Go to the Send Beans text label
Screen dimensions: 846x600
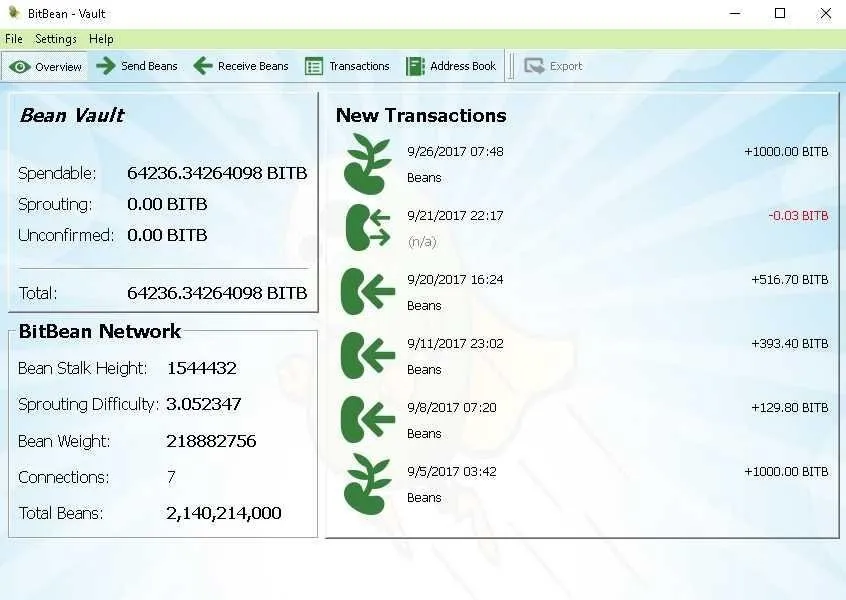(x=149, y=66)
